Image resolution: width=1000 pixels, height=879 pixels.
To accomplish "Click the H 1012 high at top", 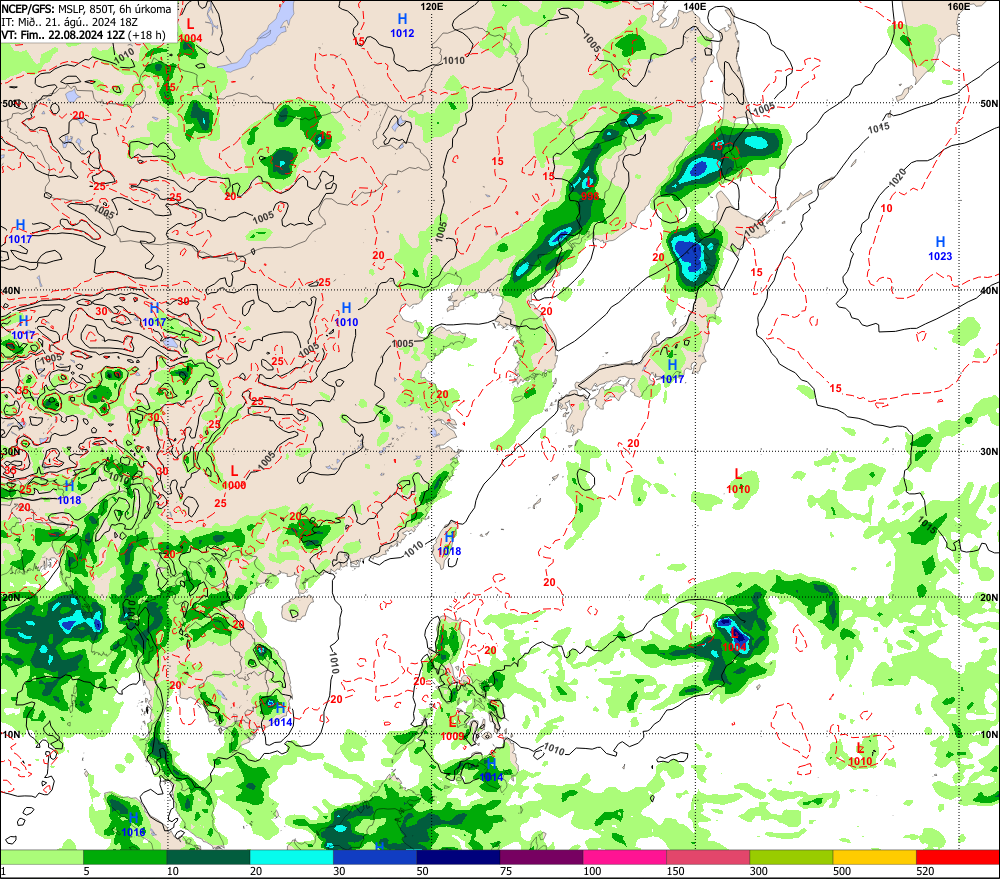I will (x=402, y=26).
